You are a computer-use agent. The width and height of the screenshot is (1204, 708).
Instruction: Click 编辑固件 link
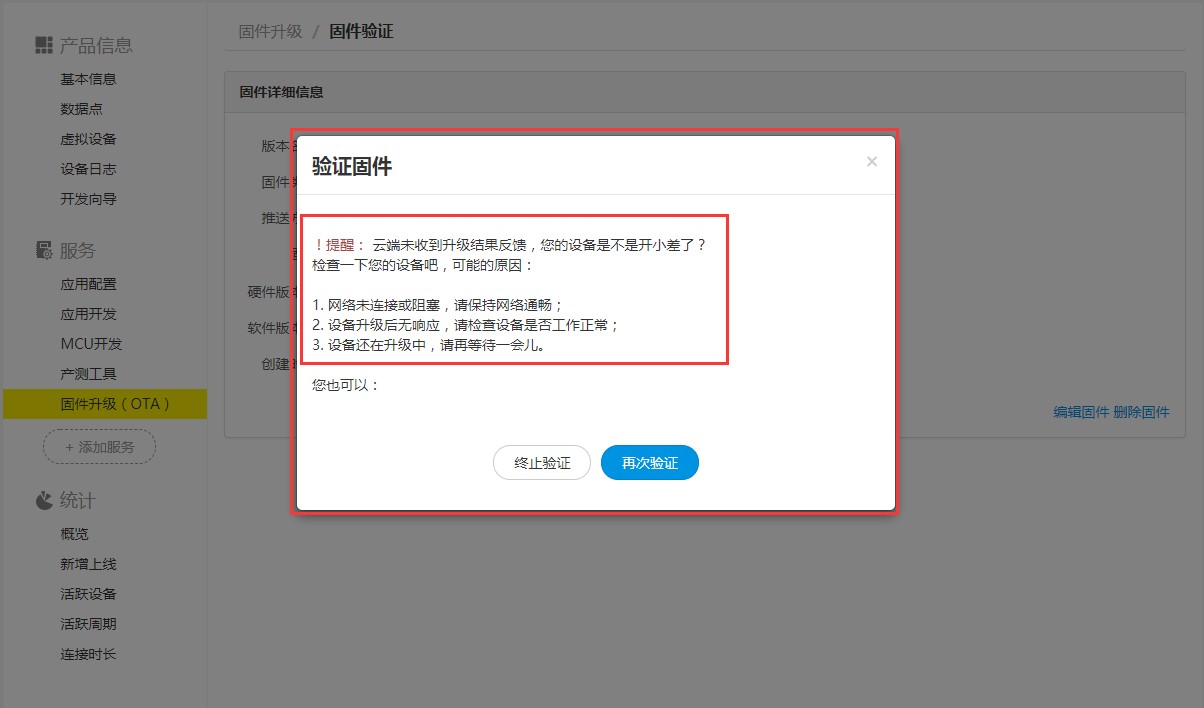(x=1081, y=412)
